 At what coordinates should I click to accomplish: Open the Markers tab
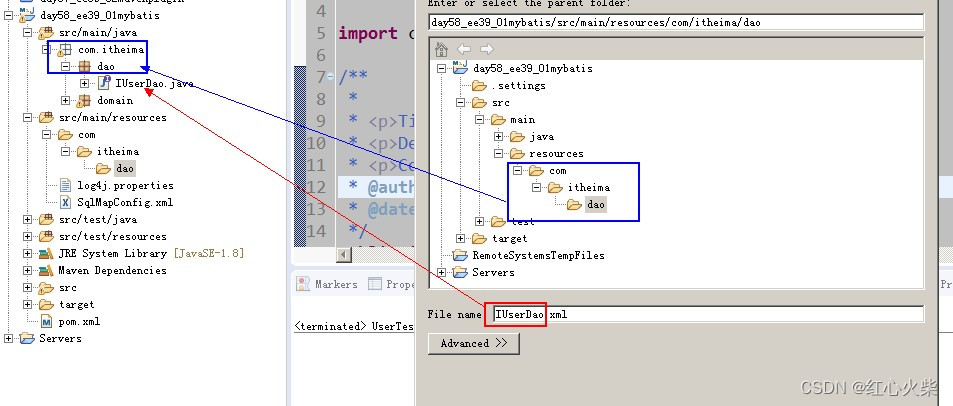[x=327, y=284]
